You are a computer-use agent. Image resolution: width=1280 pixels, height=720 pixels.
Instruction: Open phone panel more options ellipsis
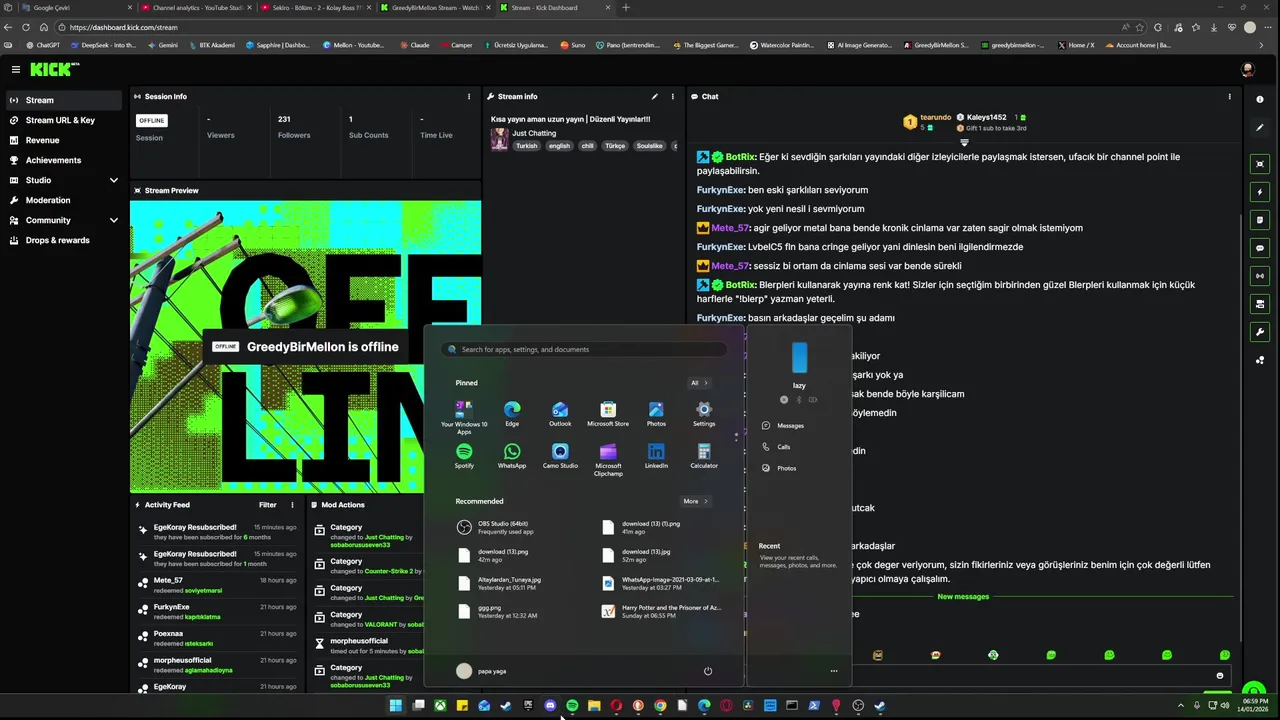(834, 671)
